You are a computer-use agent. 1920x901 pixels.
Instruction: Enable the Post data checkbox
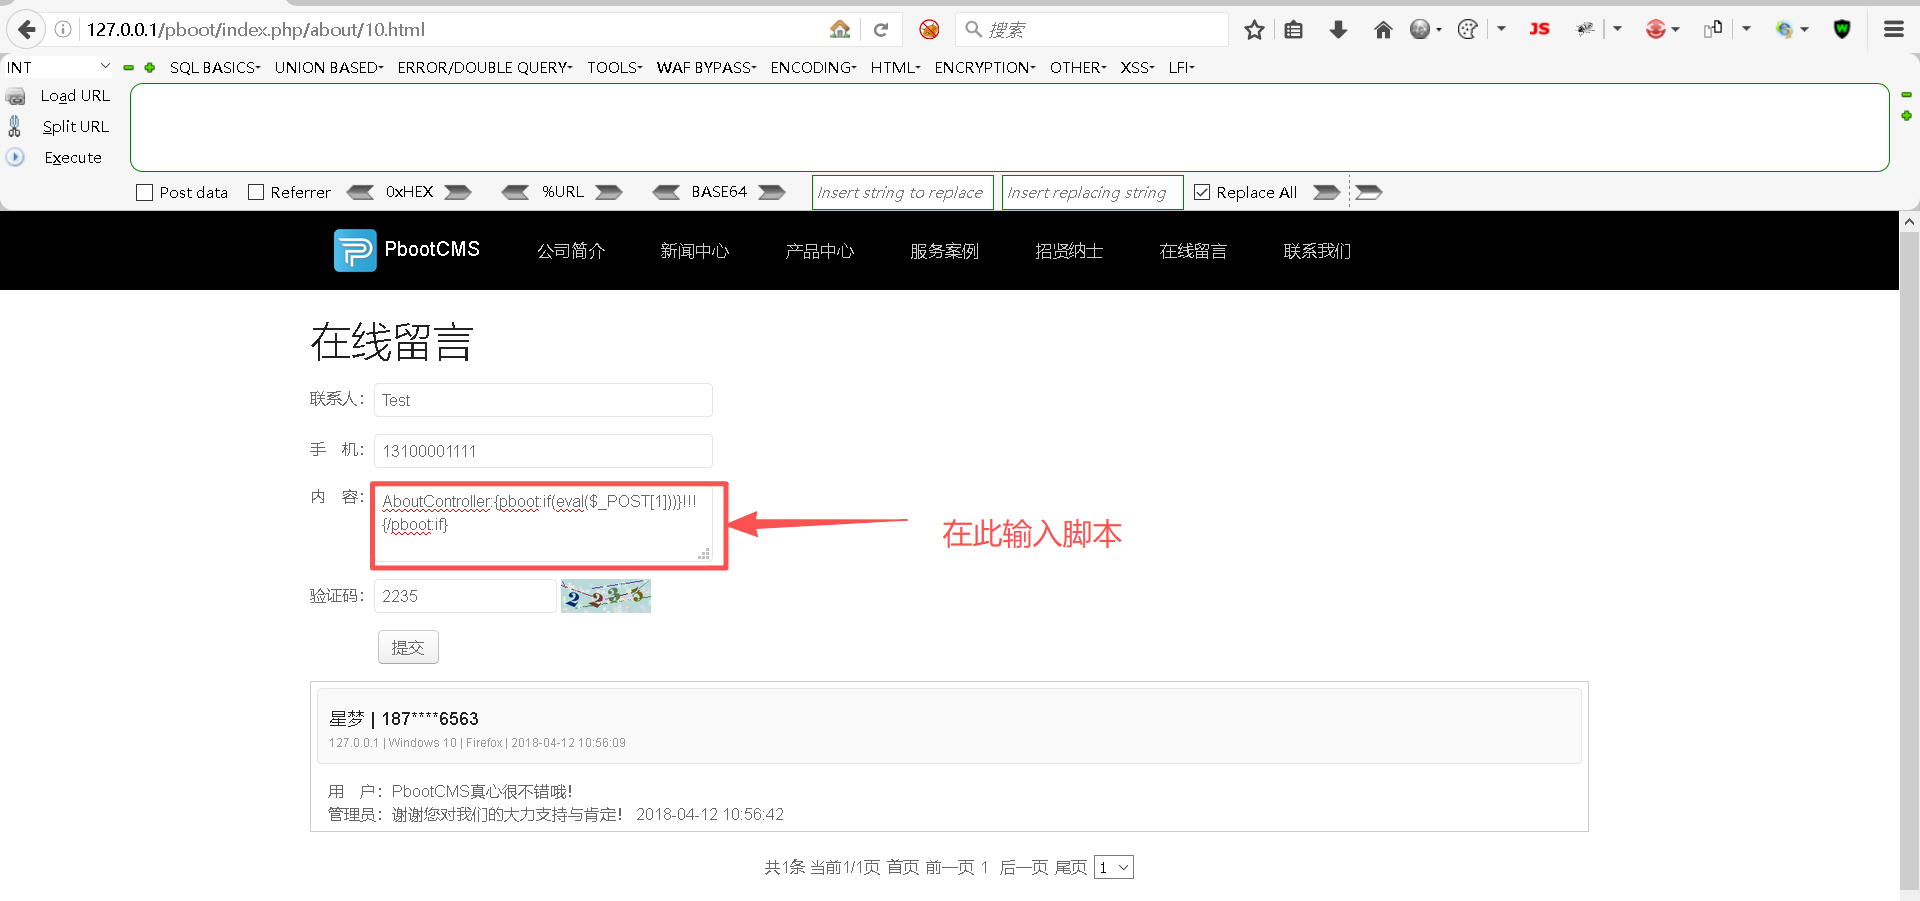pos(145,192)
